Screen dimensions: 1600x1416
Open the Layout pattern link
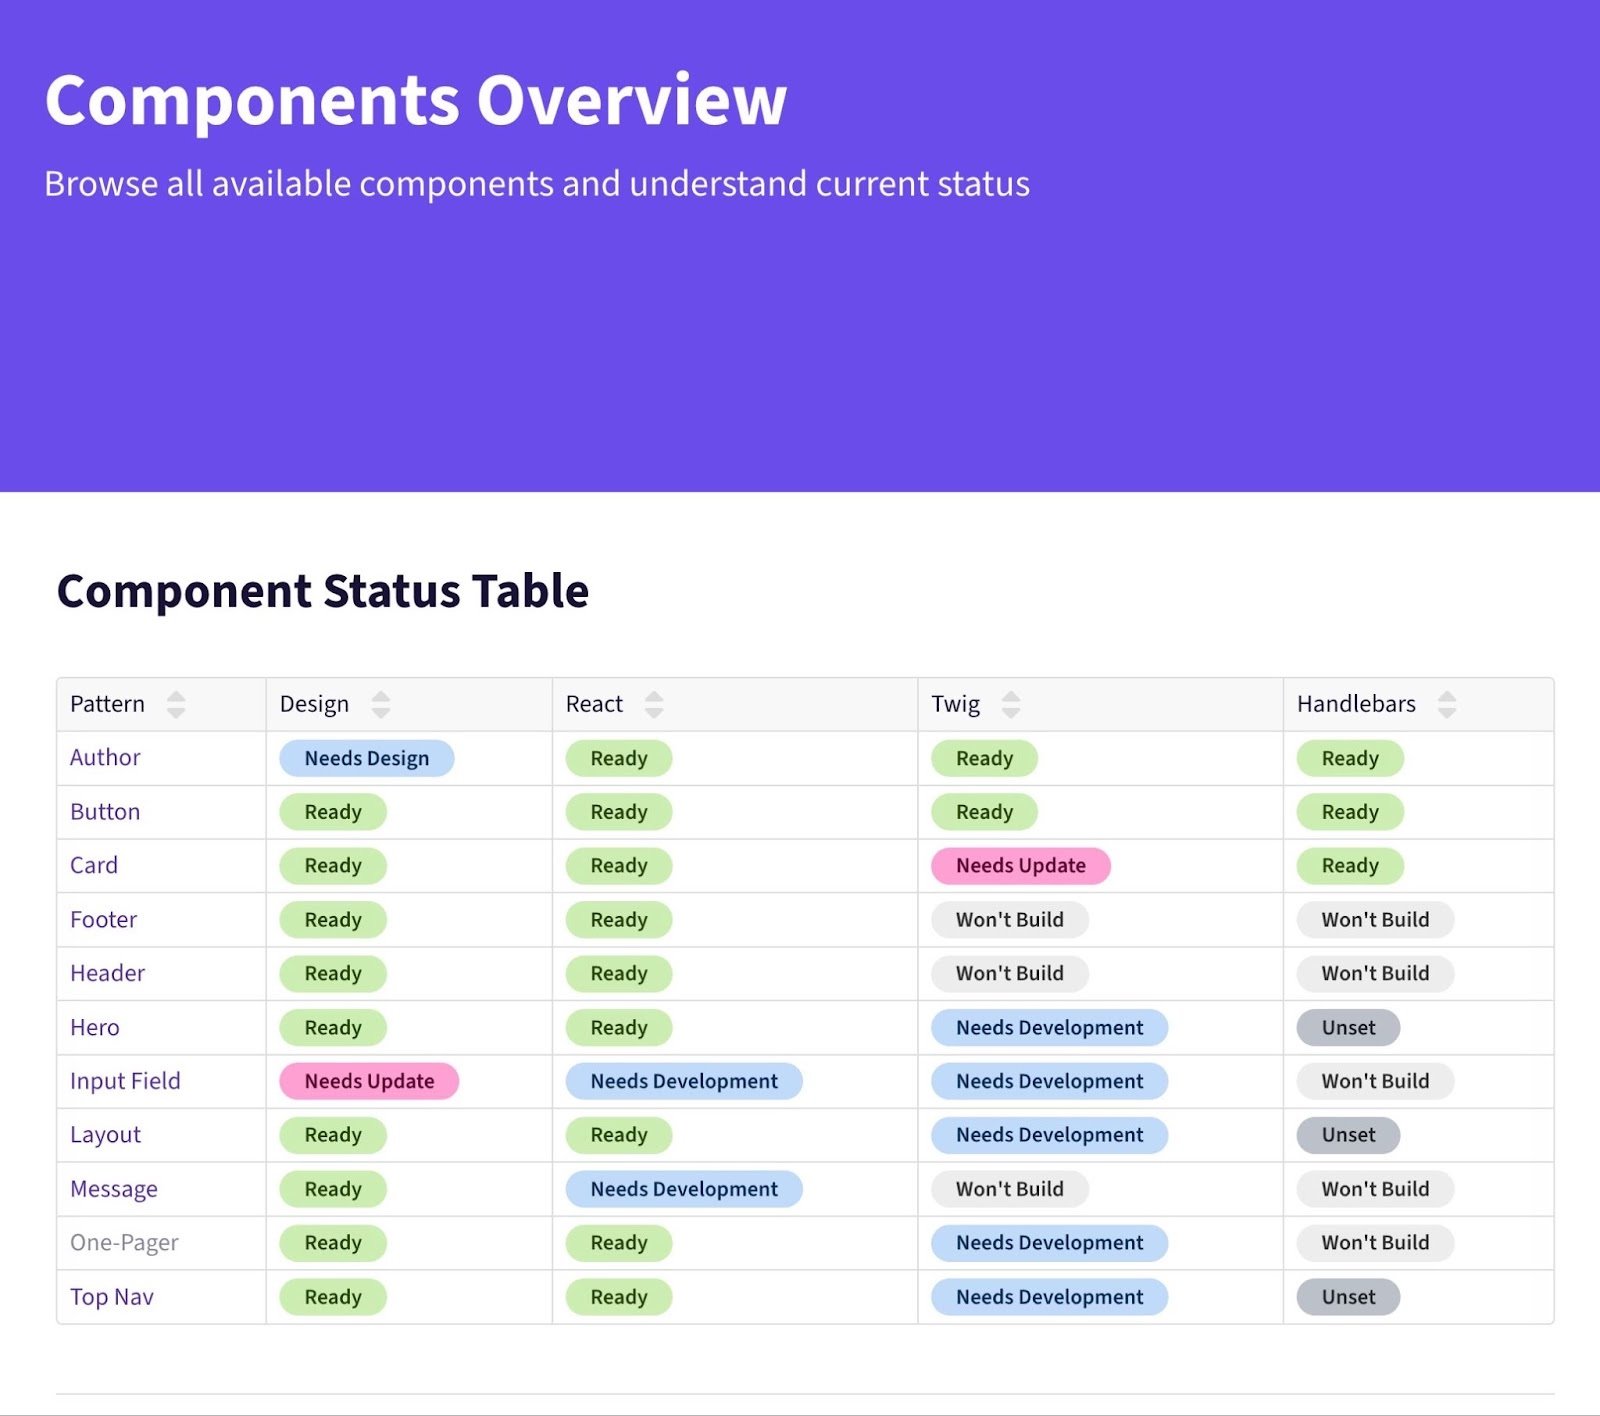point(105,1136)
